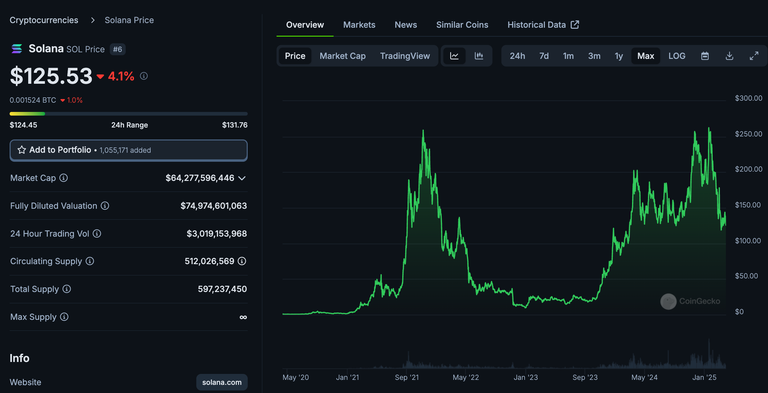Open the Overview tab
Screen dimensions: 768x393
[305, 25]
